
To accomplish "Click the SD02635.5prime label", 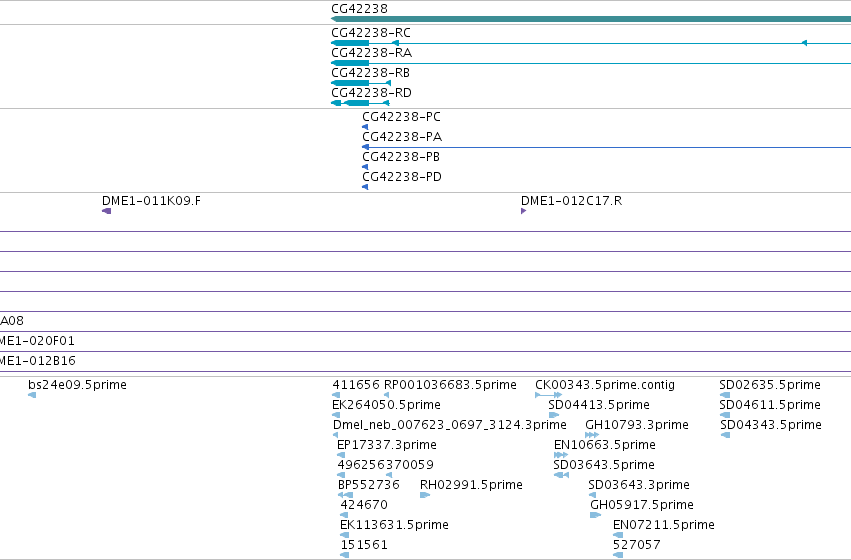I will [x=770, y=385].
